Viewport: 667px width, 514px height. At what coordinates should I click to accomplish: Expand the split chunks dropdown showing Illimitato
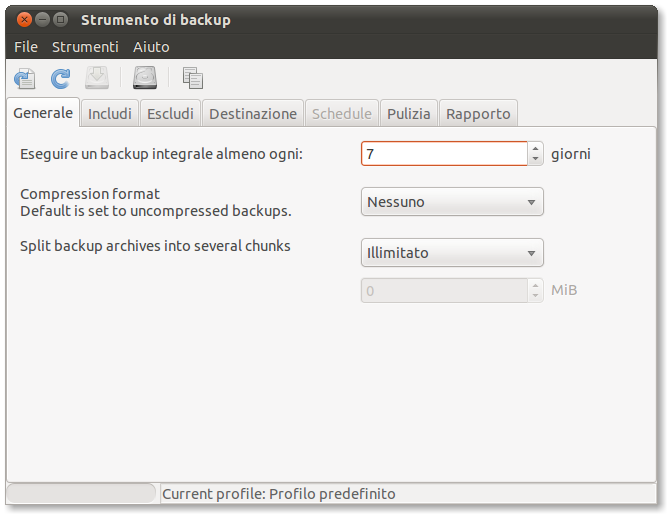click(x=452, y=253)
